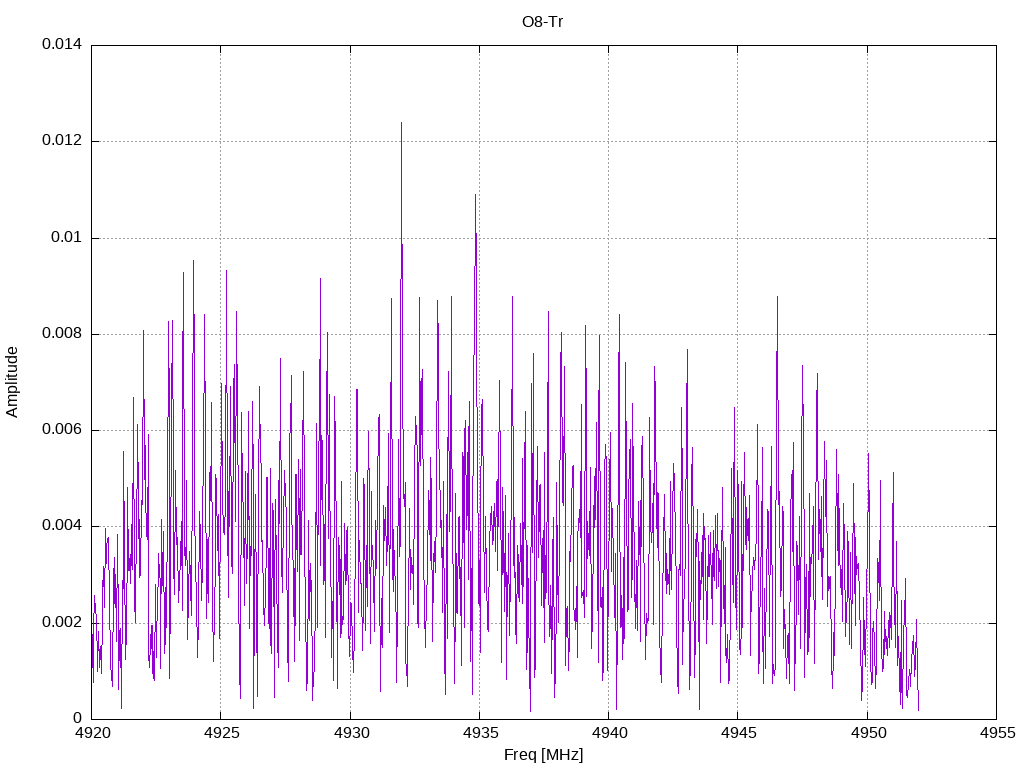Select the 0.002 y-axis tick label
The image size is (1024, 768).
pos(62,622)
